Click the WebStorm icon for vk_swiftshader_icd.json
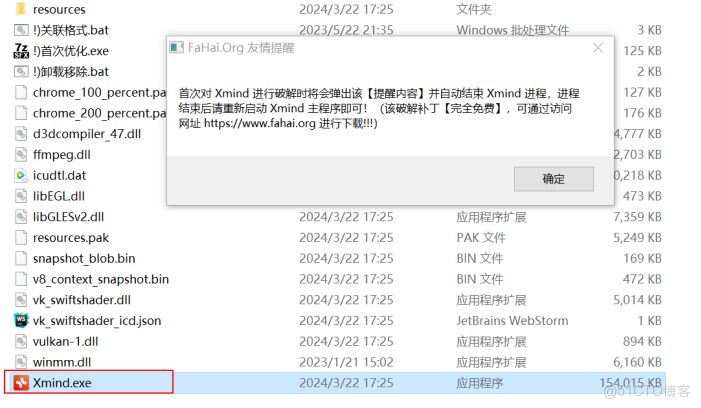 [x=21, y=320]
